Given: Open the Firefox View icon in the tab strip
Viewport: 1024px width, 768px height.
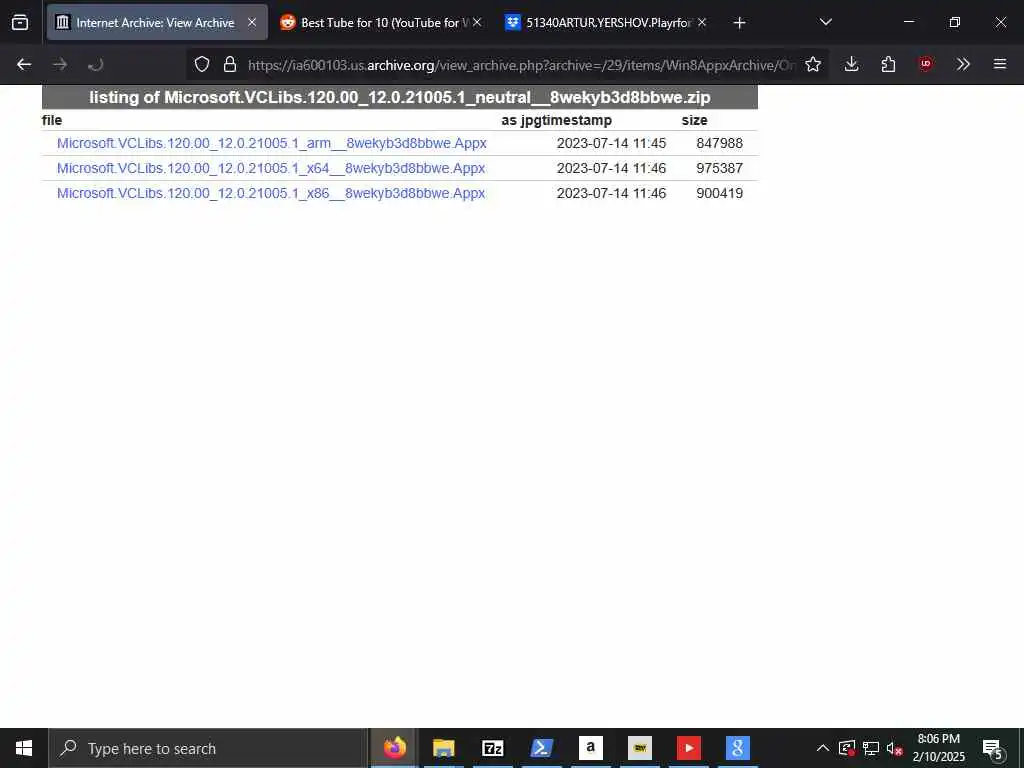Looking at the screenshot, I should click(20, 23).
